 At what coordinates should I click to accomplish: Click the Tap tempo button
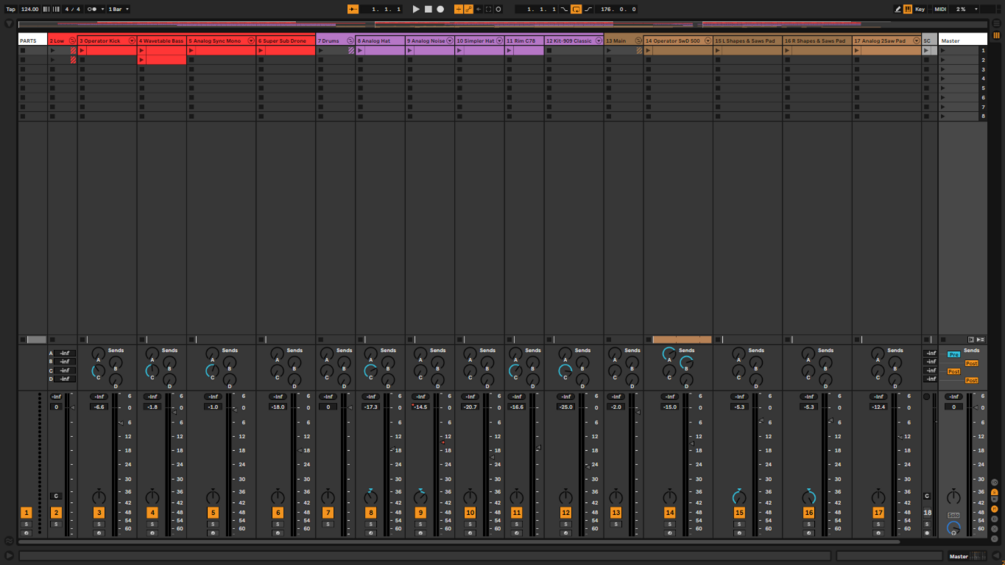click(x=10, y=9)
